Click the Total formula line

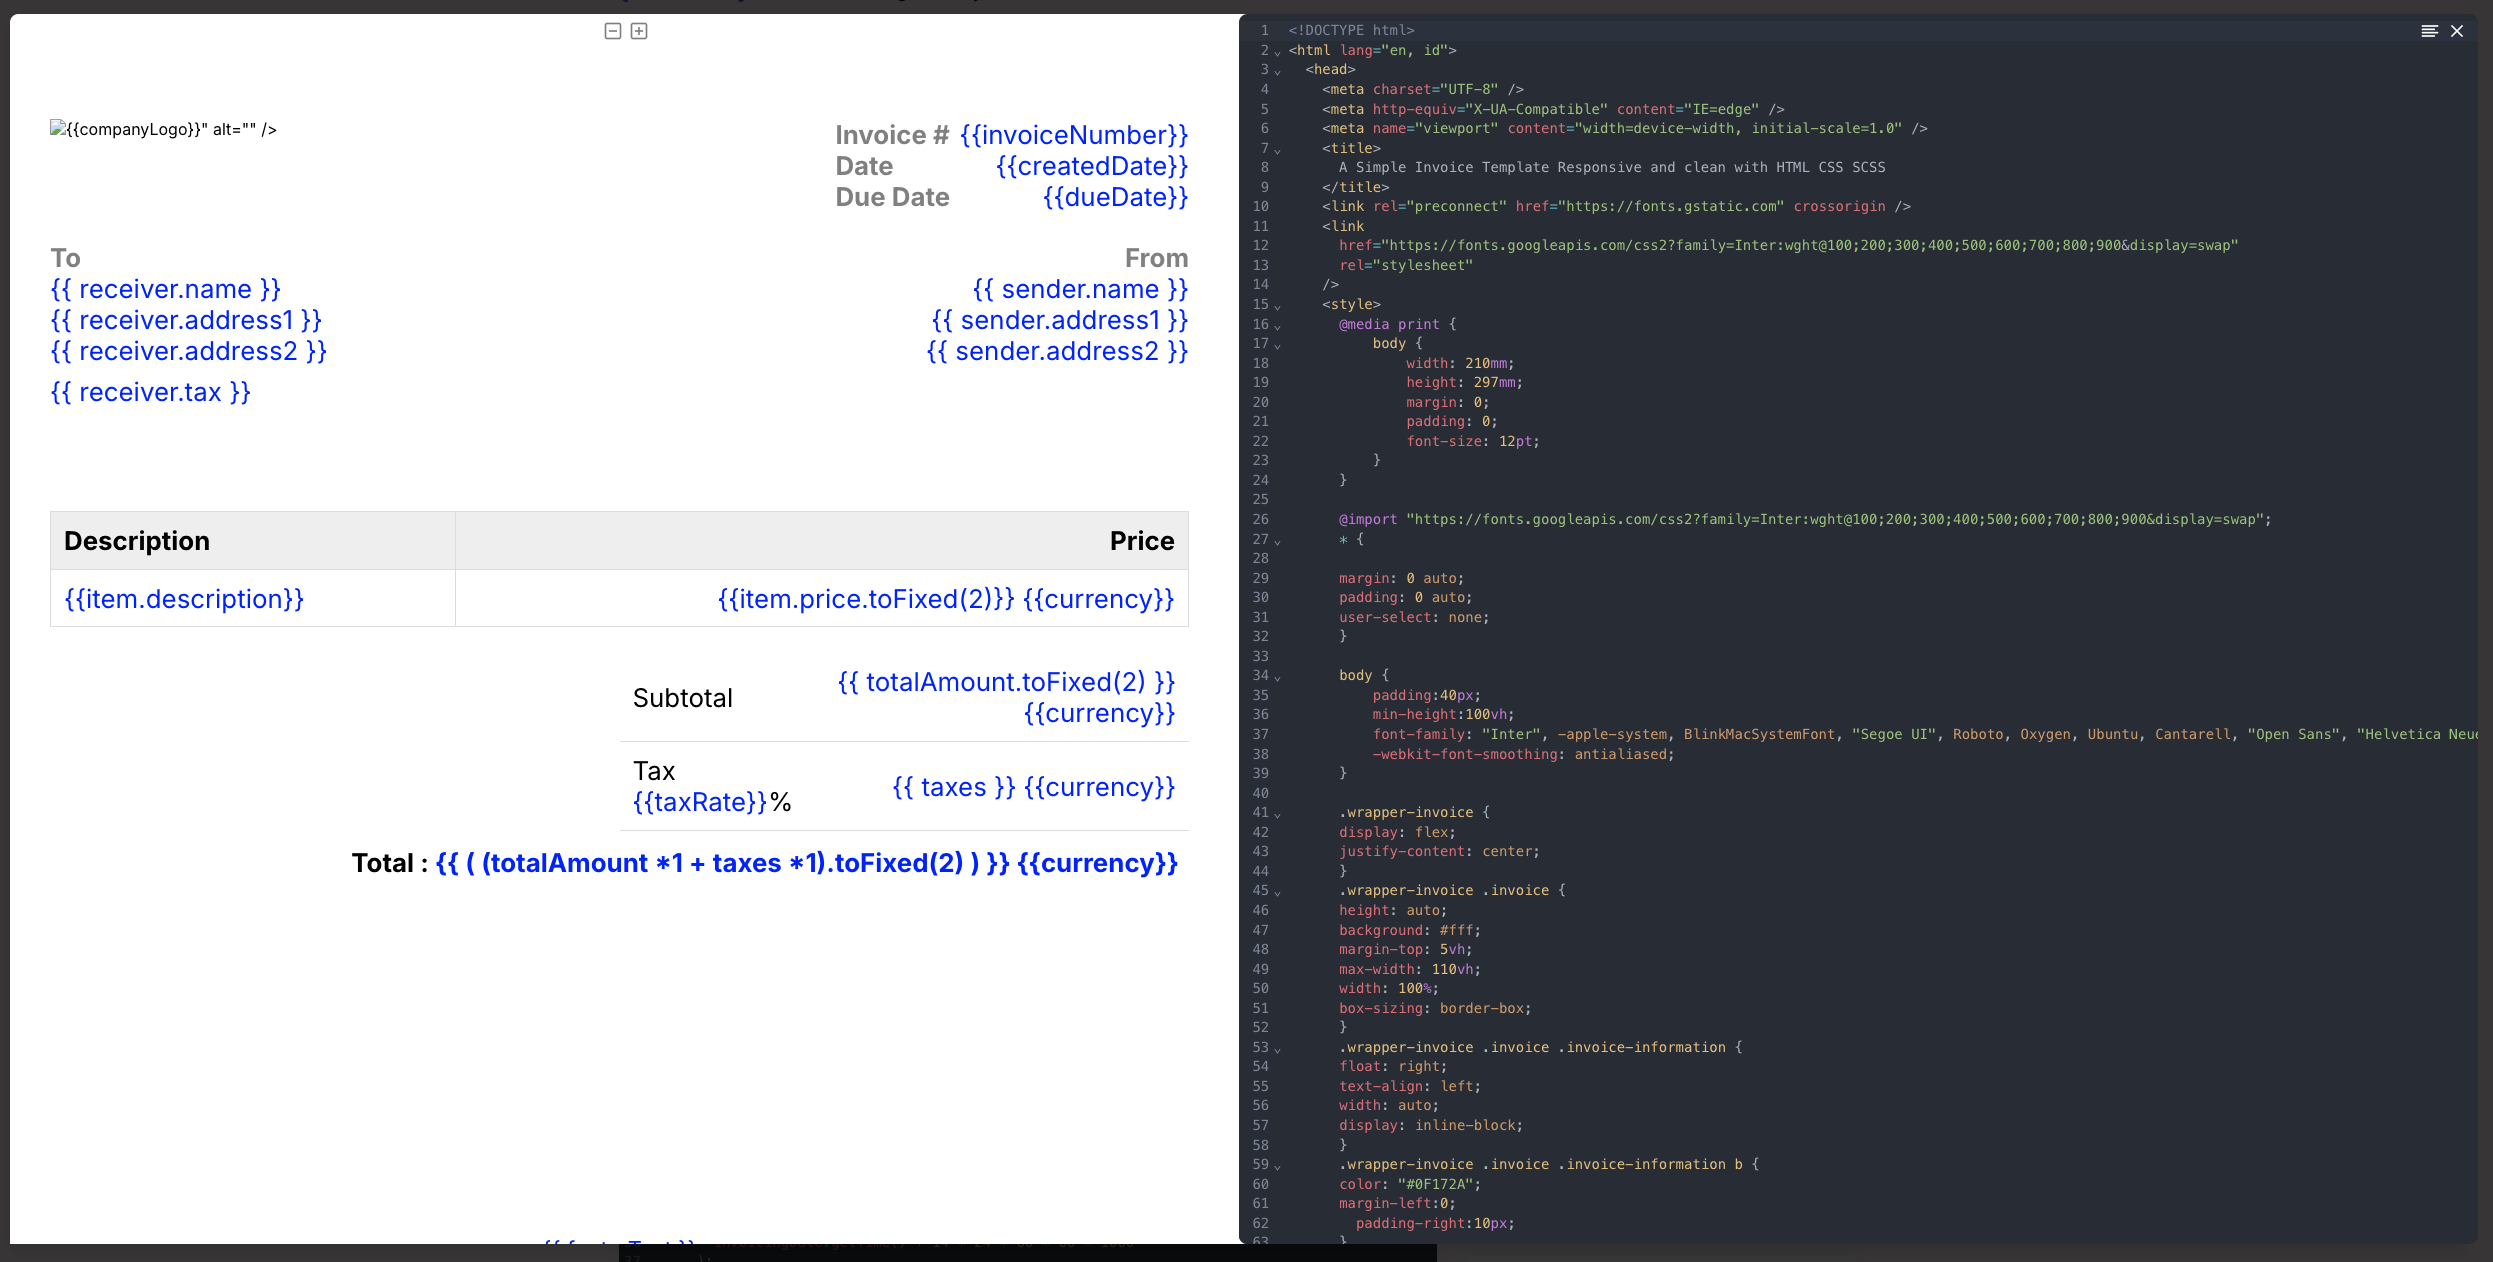tap(765, 863)
